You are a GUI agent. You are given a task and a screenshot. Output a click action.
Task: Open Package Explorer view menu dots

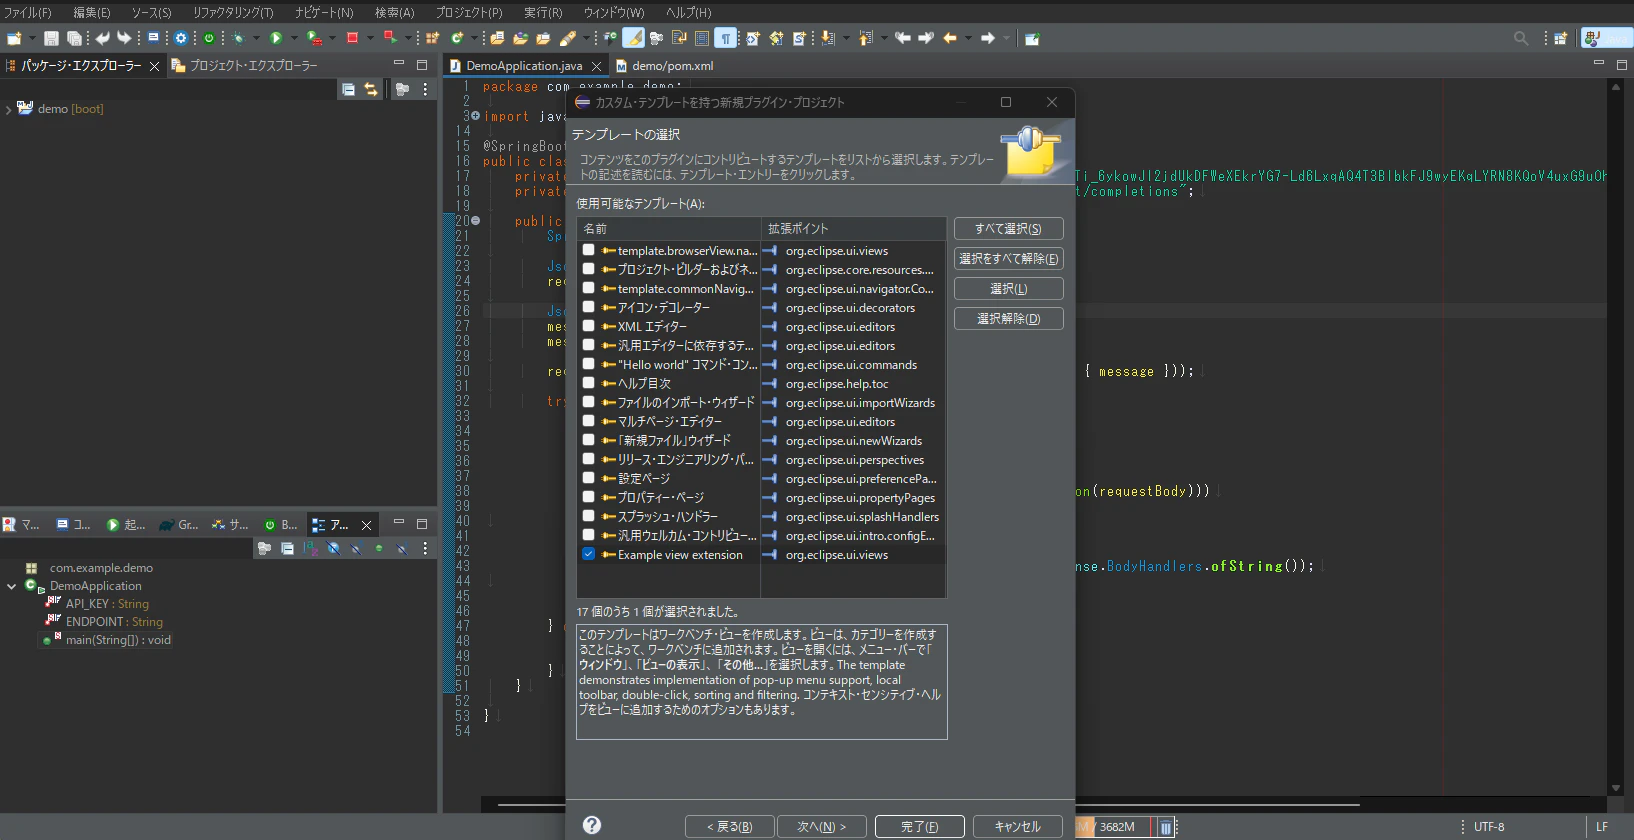coord(425,89)
